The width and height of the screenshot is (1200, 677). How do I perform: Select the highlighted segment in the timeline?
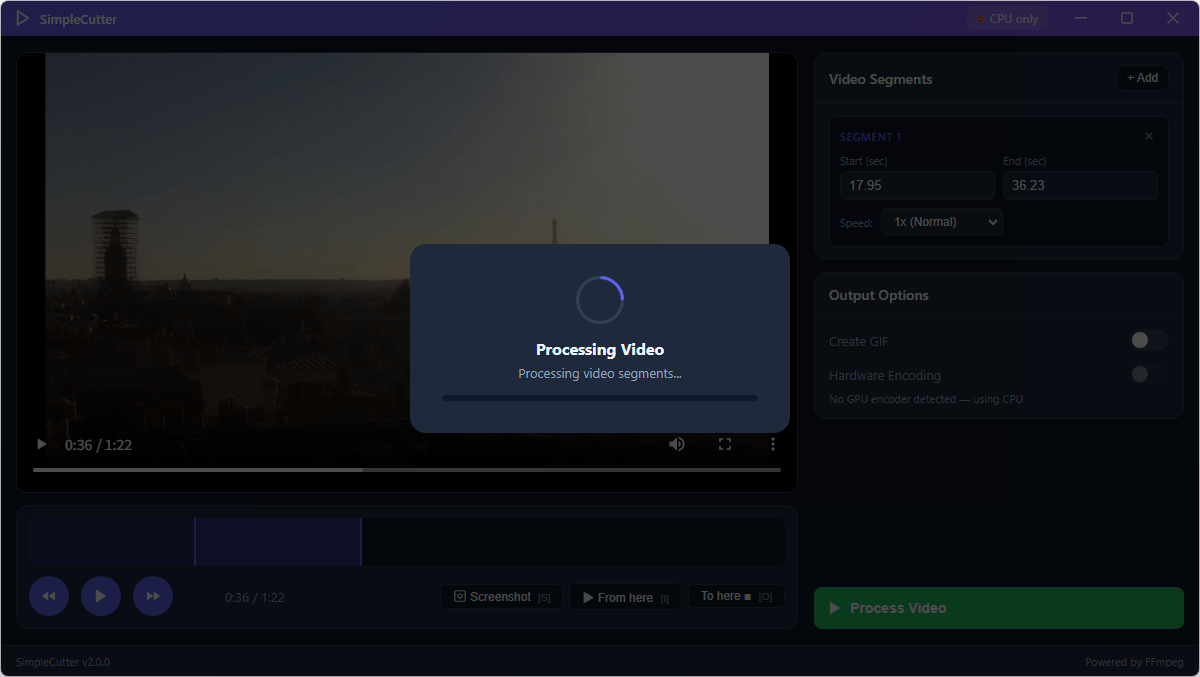point(277,542)
